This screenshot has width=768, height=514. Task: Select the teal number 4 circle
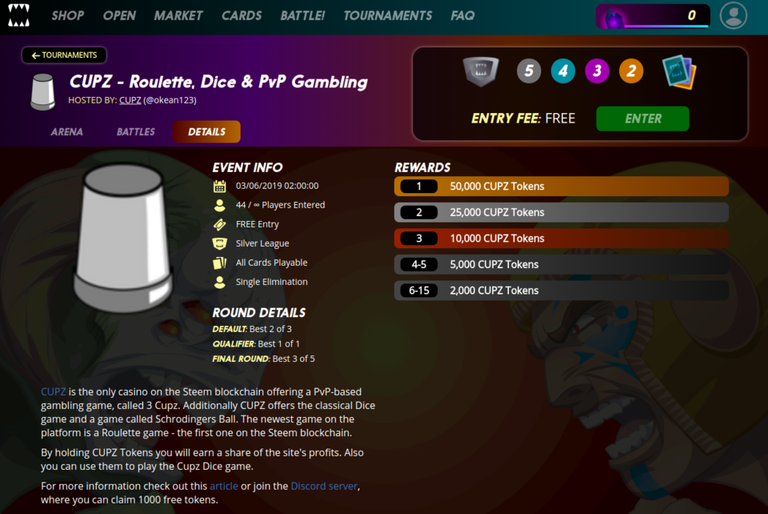point(563,71)
